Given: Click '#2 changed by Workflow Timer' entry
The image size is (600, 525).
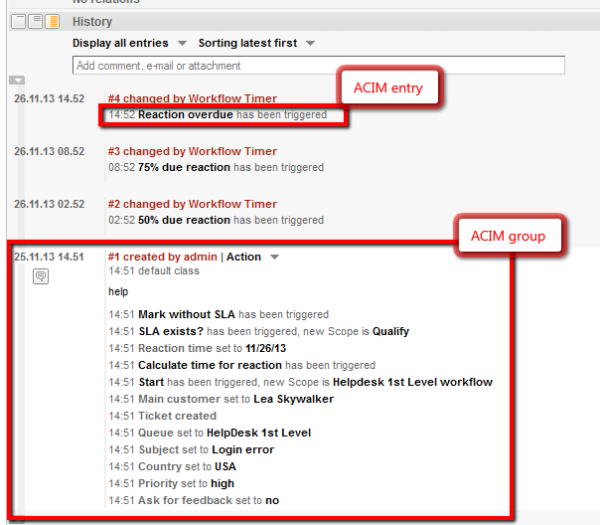Looking at the screenshot, I should tap(192, 204).
